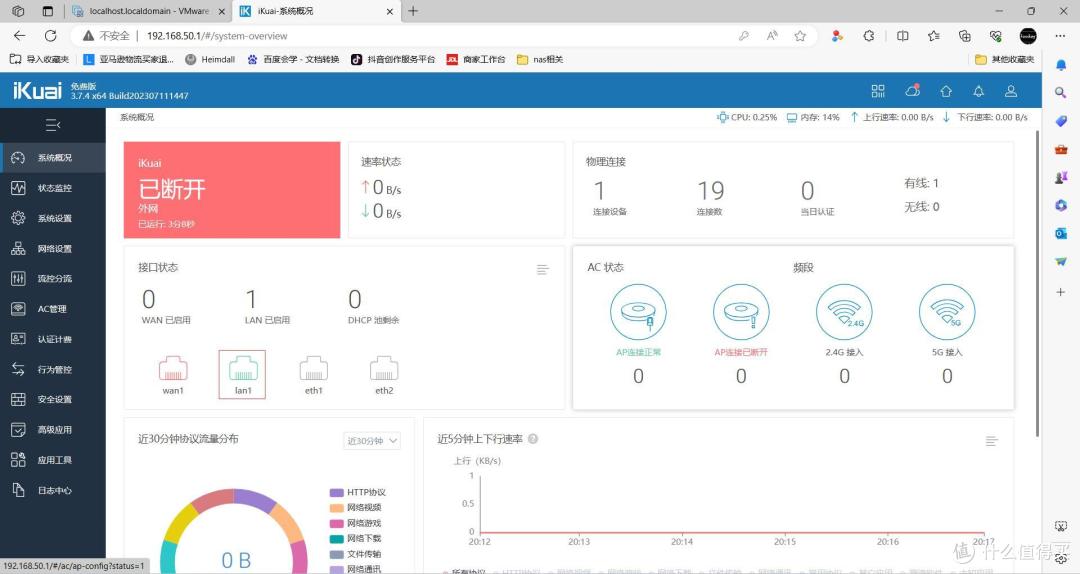1080x574 pixels.
Task: Open 网络设置 sidebar menu
Action: (x=53, y=249)
